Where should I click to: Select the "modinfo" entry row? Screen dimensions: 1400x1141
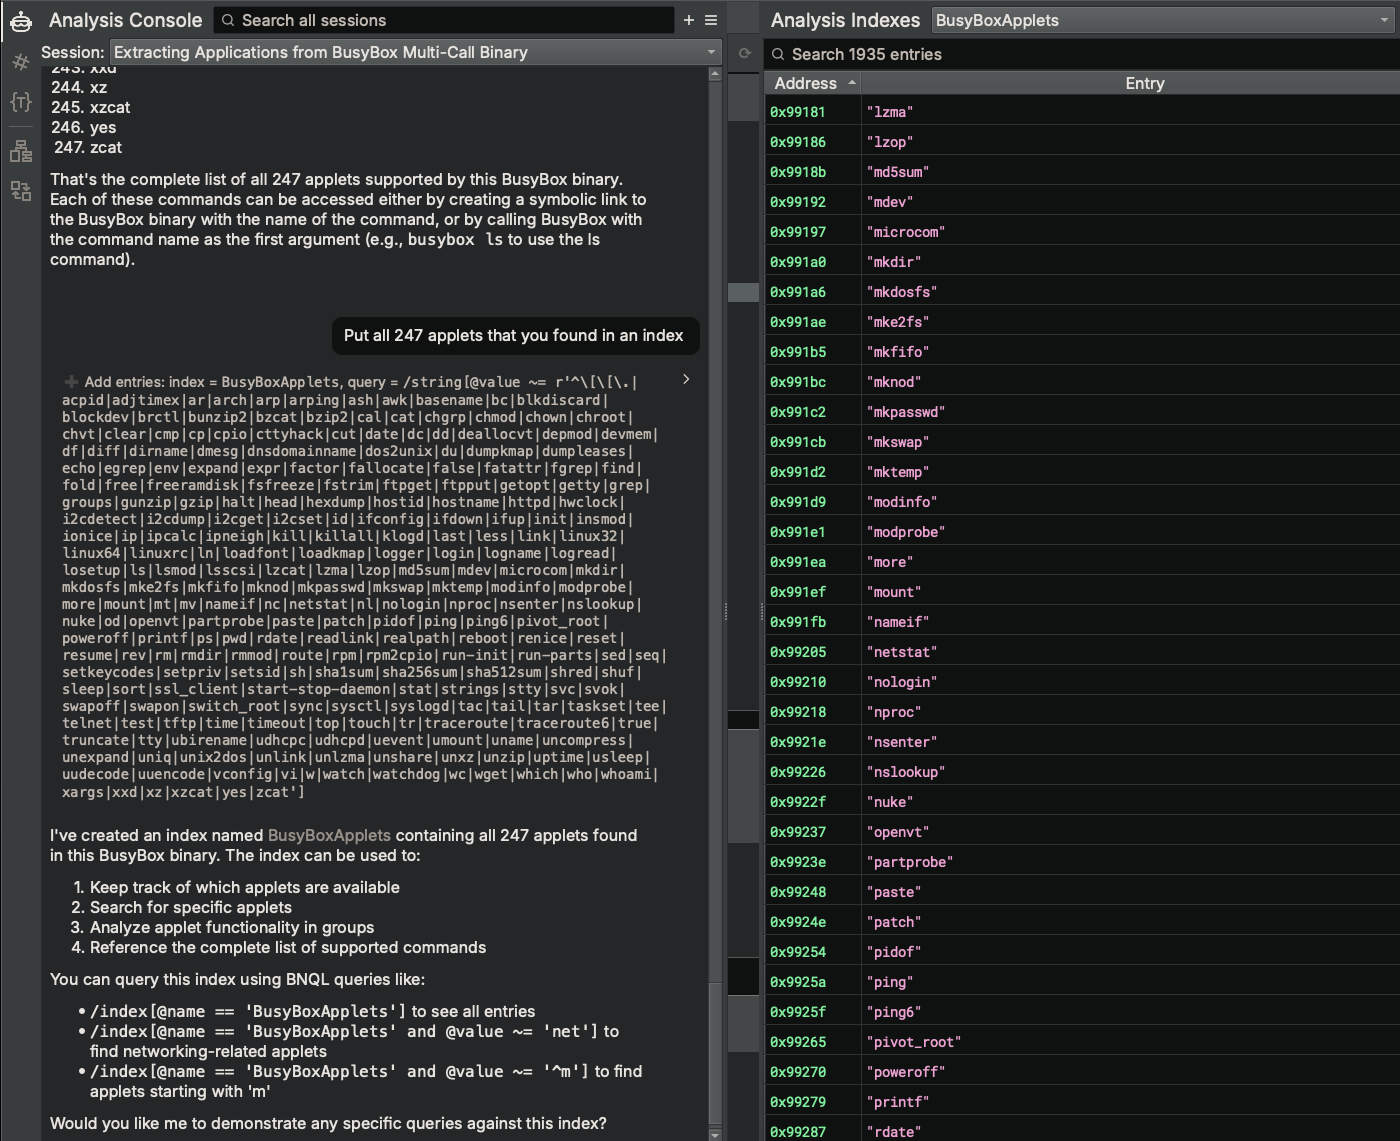1082,502
